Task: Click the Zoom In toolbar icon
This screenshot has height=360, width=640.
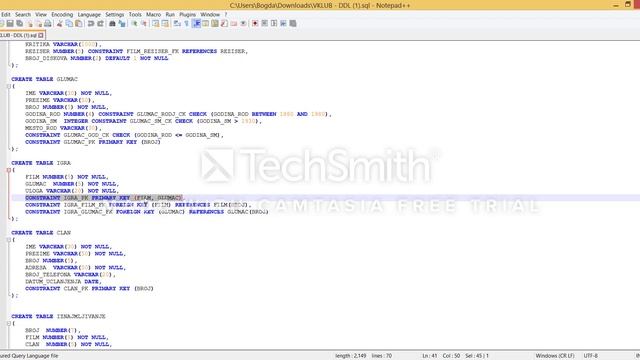Action: click(x=134, y=24)
